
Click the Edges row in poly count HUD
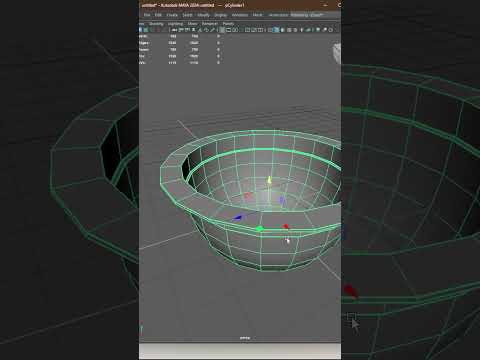point(179,43)
